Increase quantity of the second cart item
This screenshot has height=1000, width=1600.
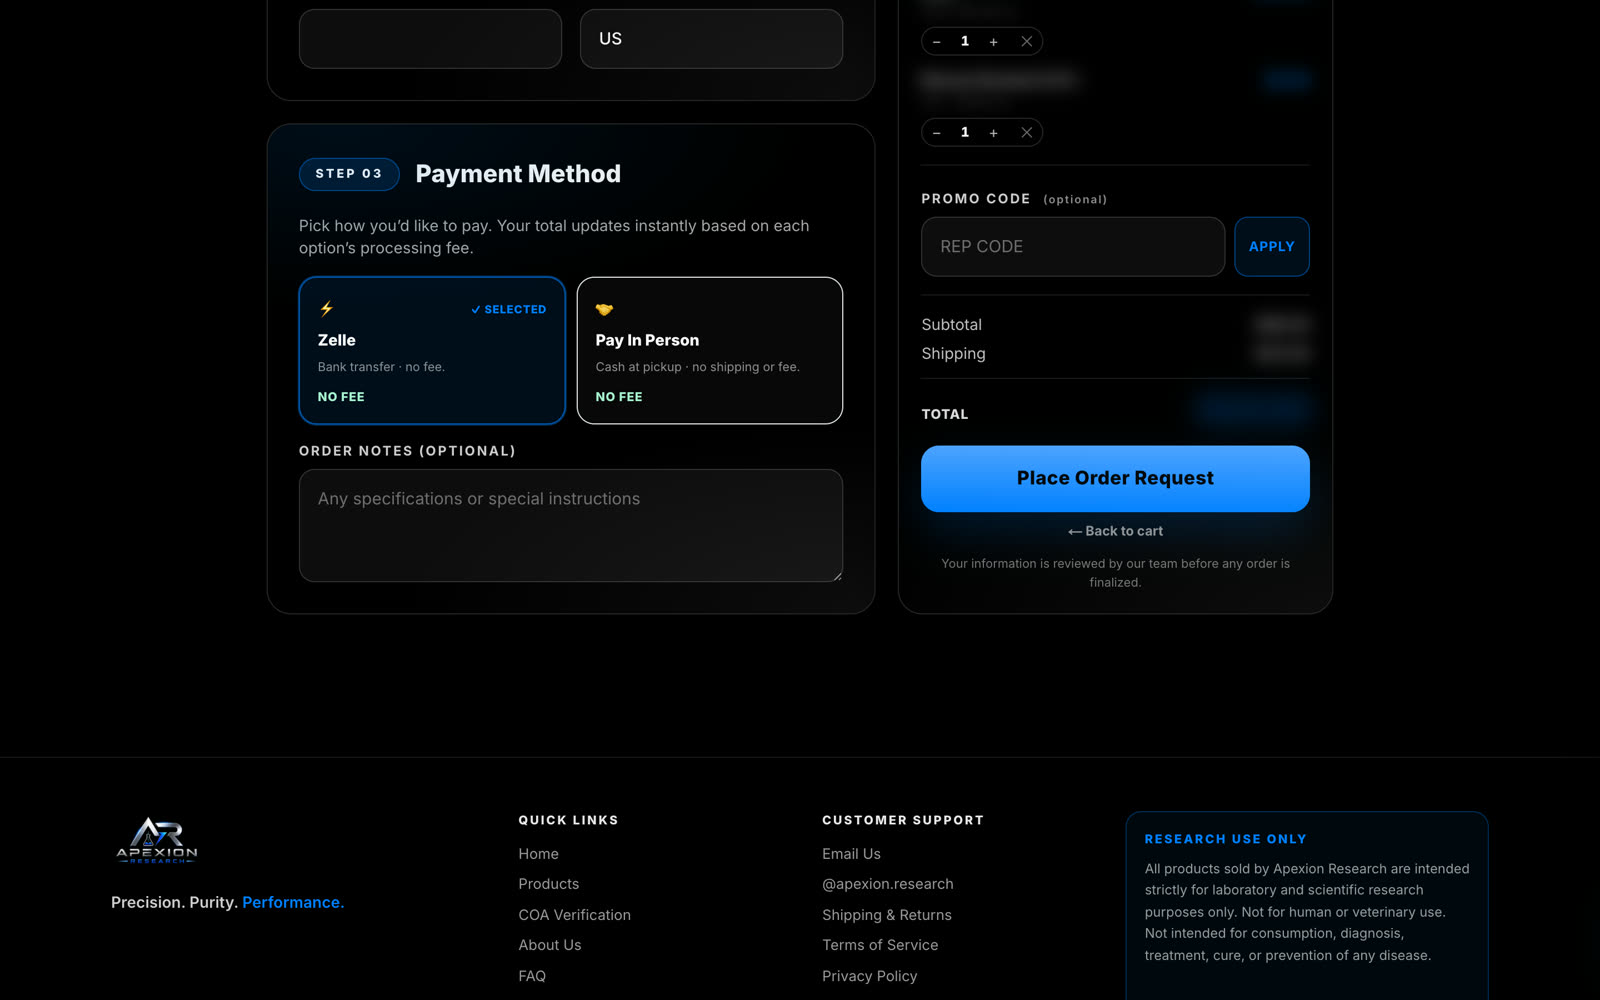tap(993, 133)
